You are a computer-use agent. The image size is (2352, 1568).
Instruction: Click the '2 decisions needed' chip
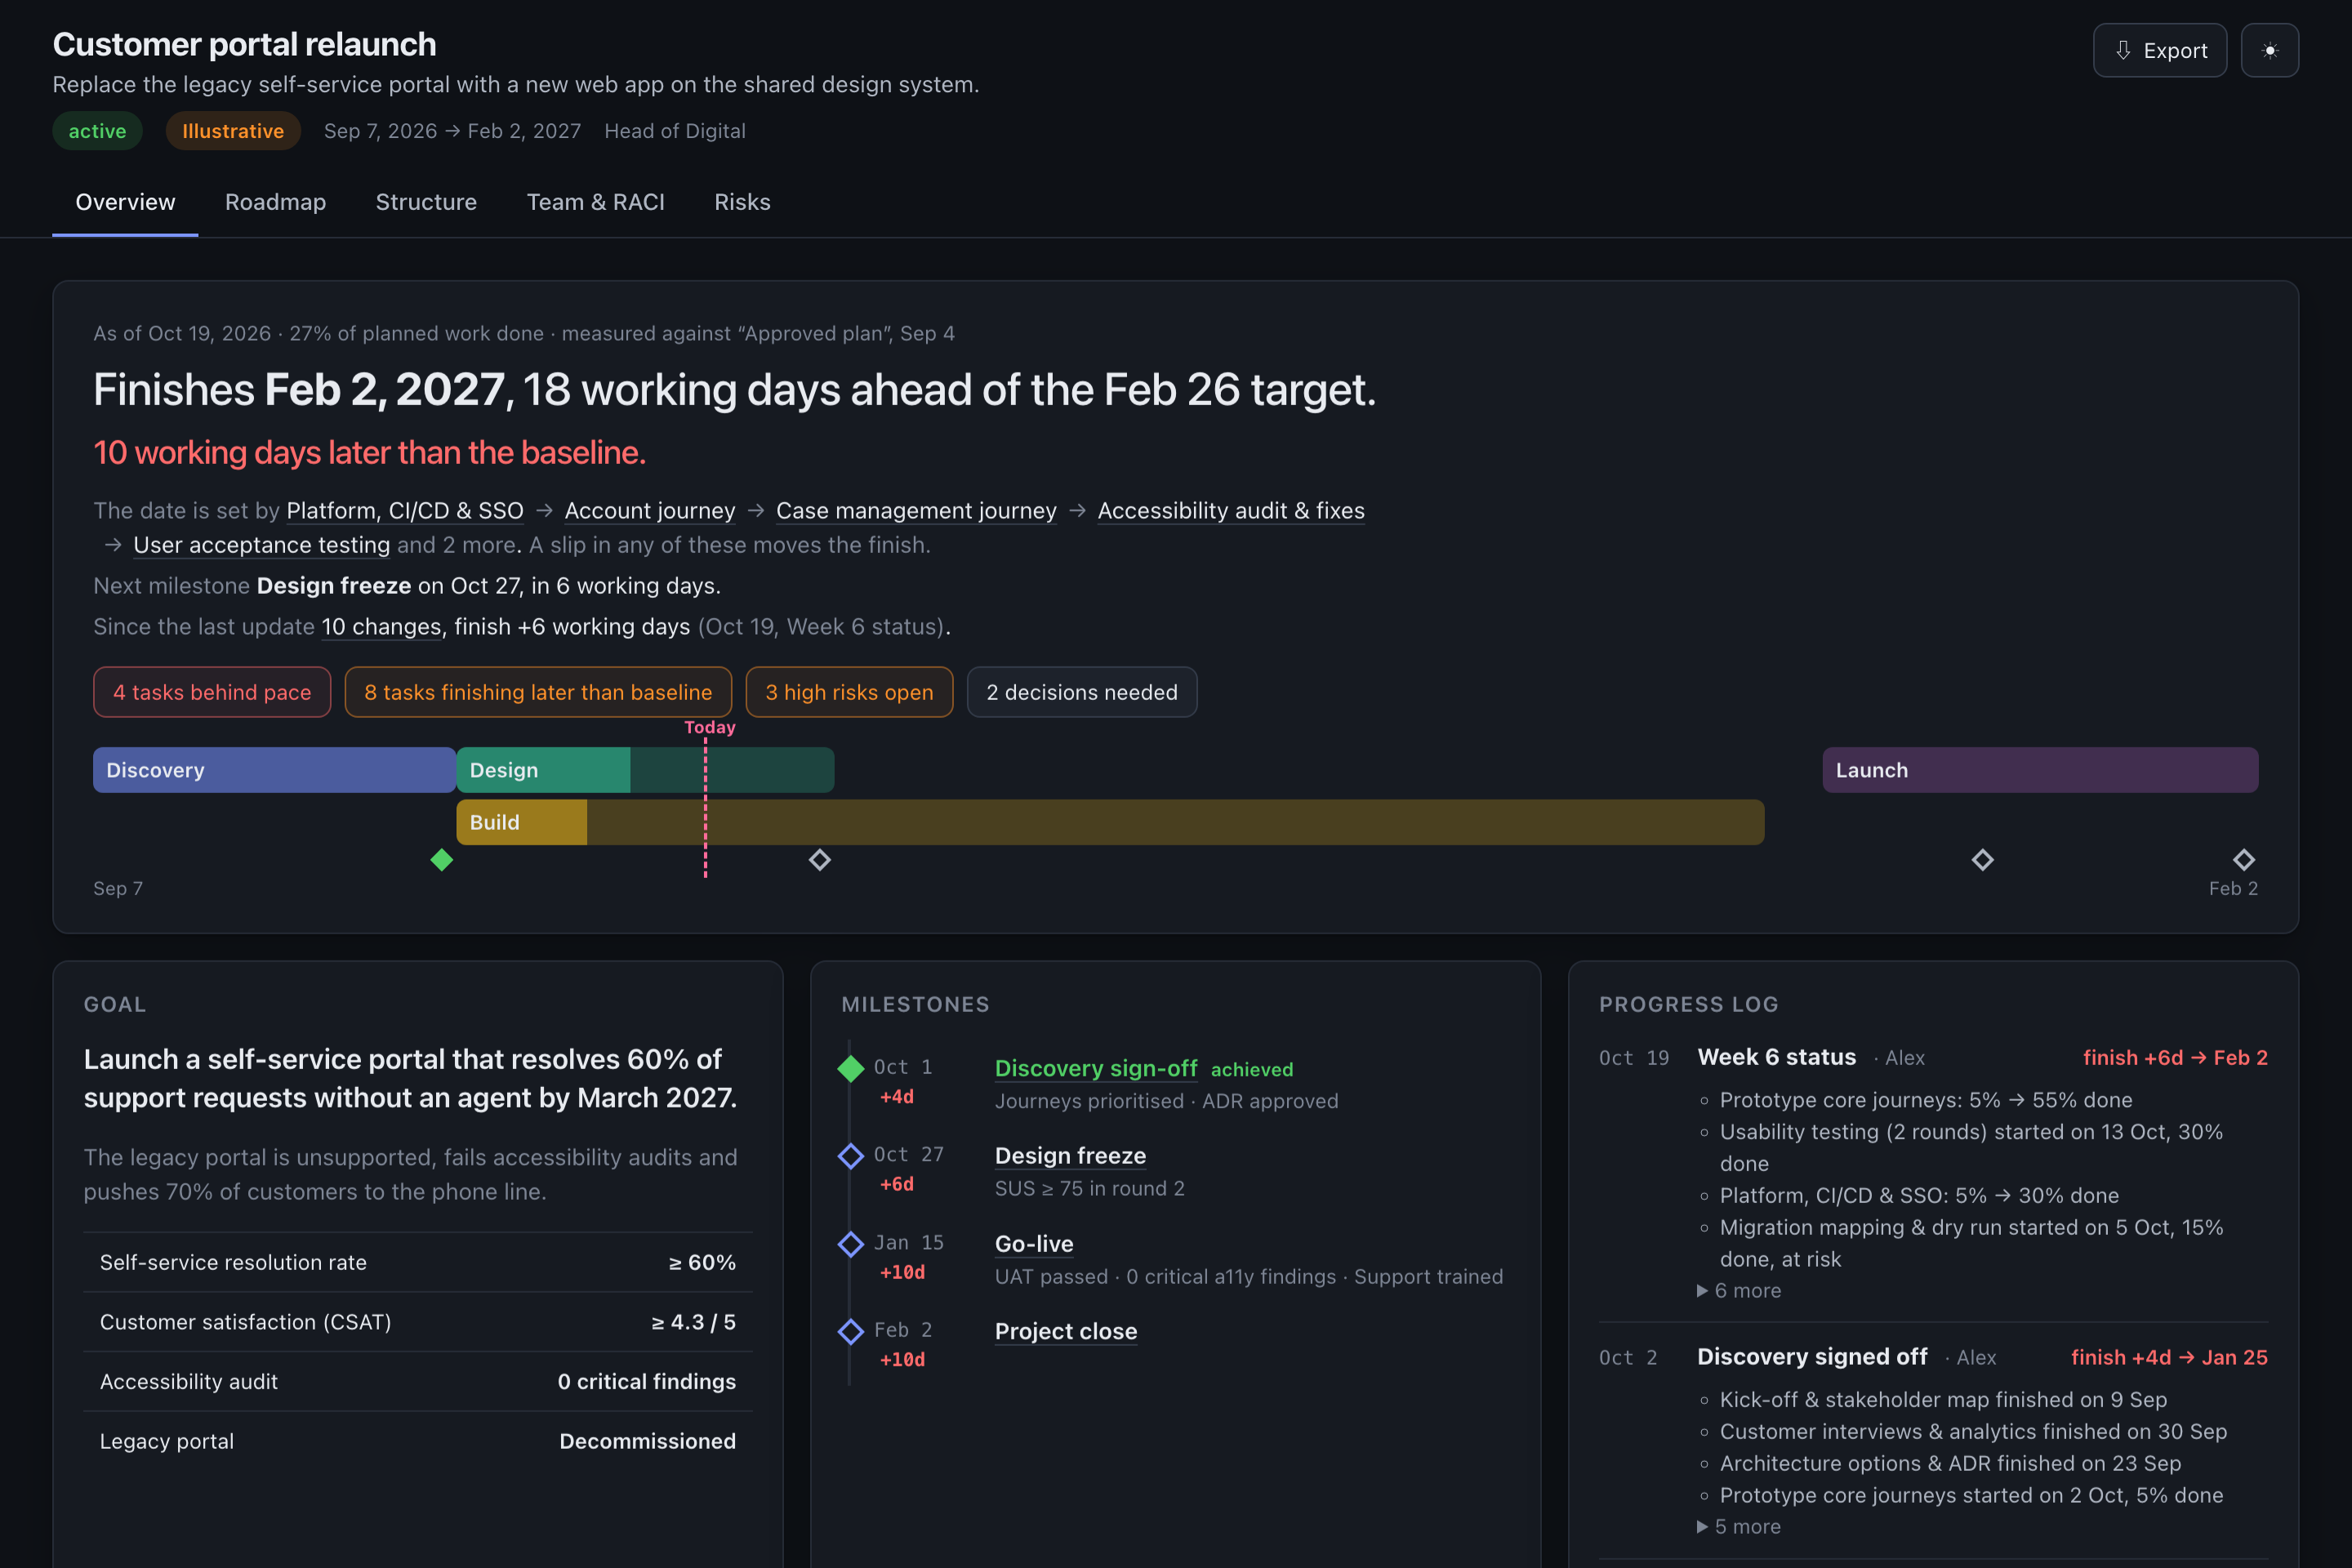(x=1082, y=692)
